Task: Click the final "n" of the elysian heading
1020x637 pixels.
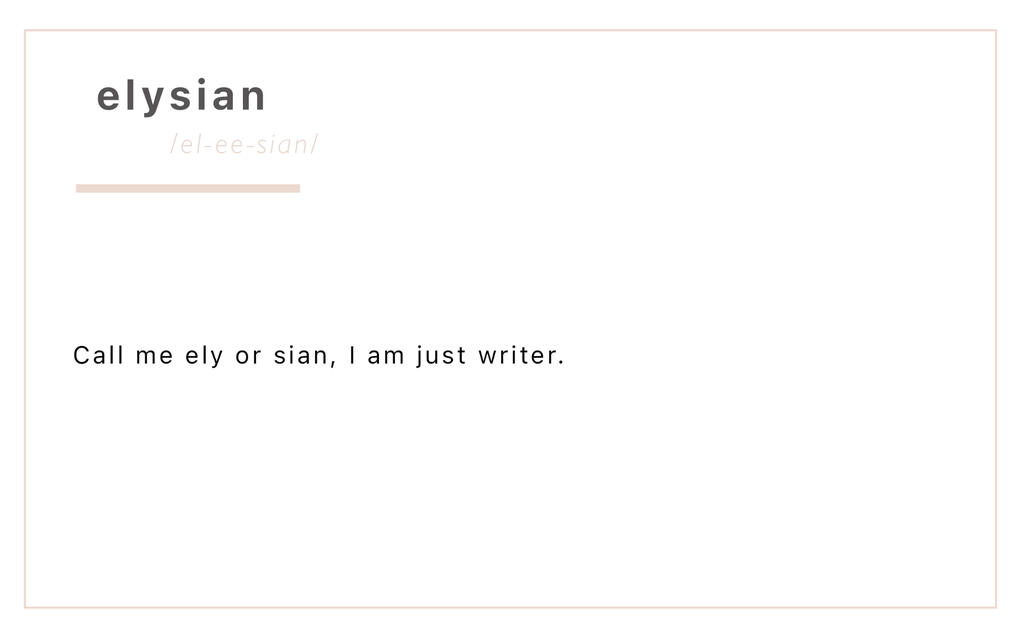Action: click(255, 97)
